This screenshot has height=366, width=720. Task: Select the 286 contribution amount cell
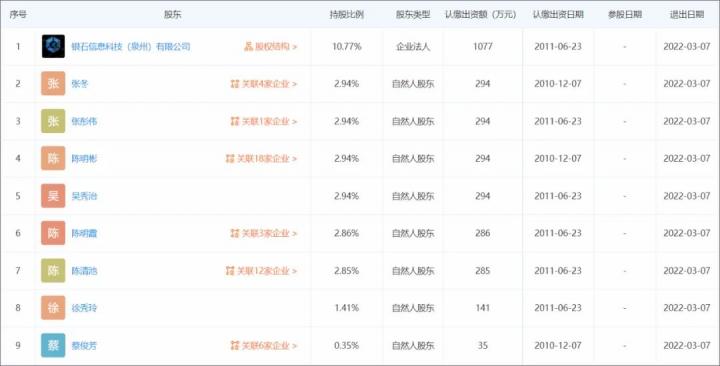(483, 233)
